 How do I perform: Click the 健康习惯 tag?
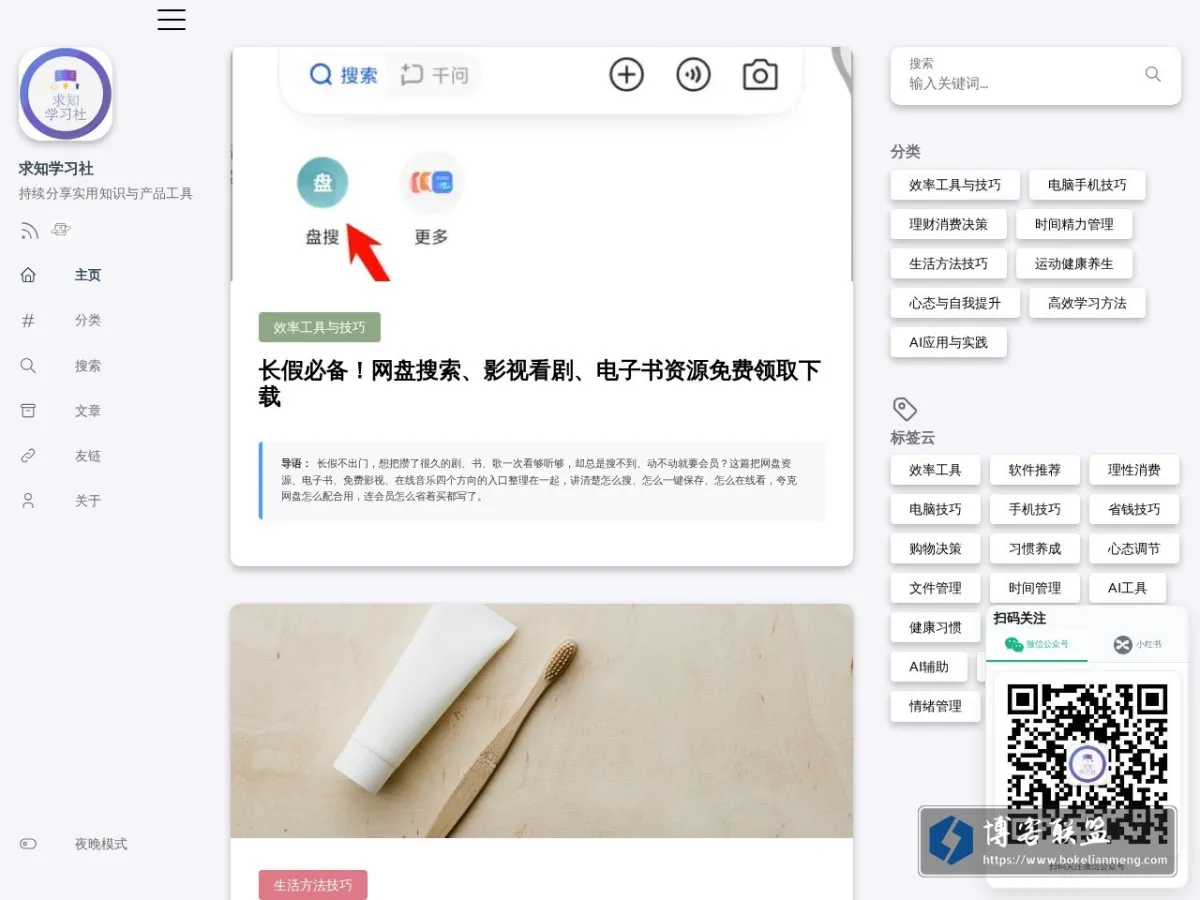point(935,628)
